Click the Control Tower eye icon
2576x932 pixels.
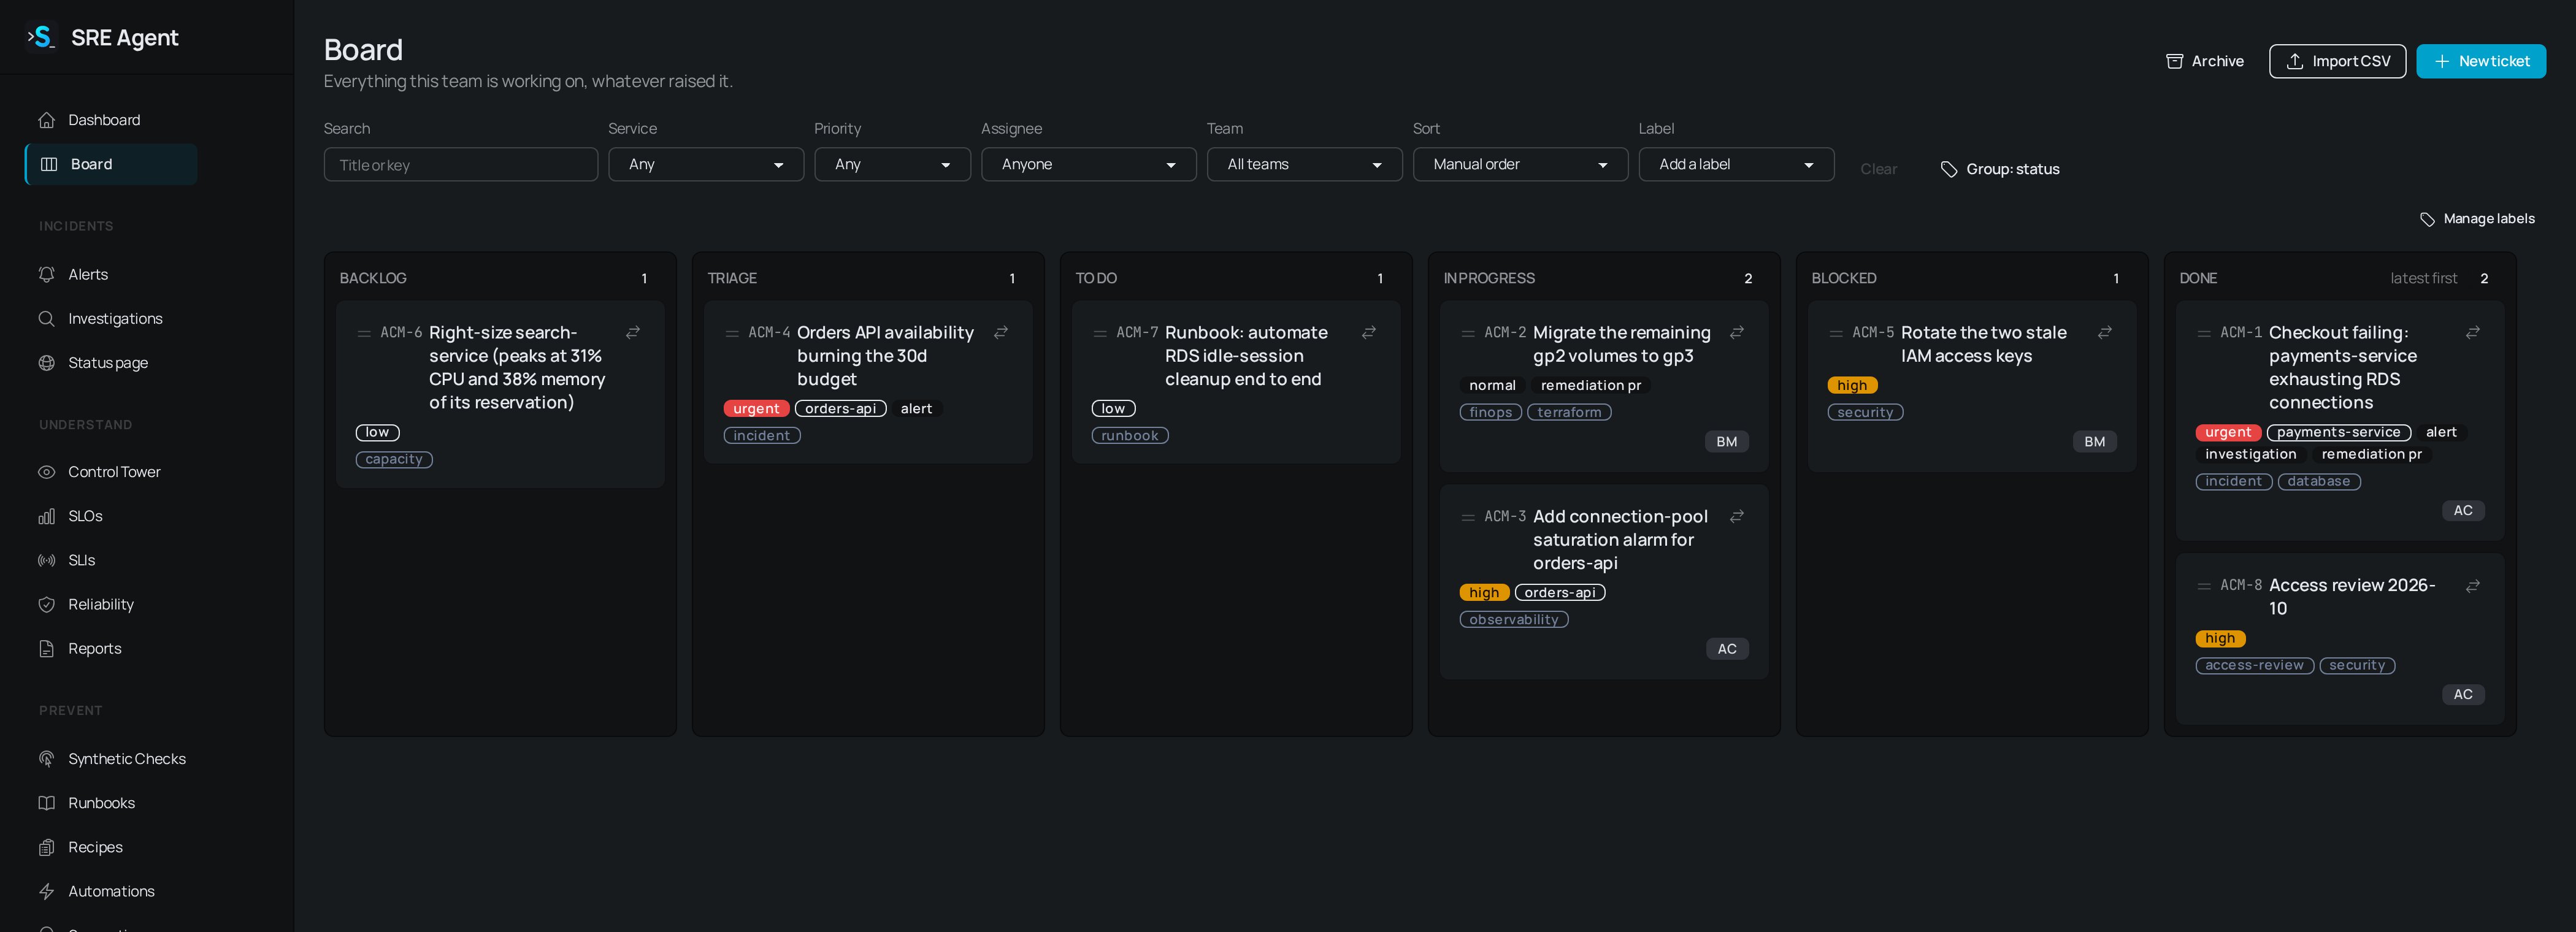point(46,472)
